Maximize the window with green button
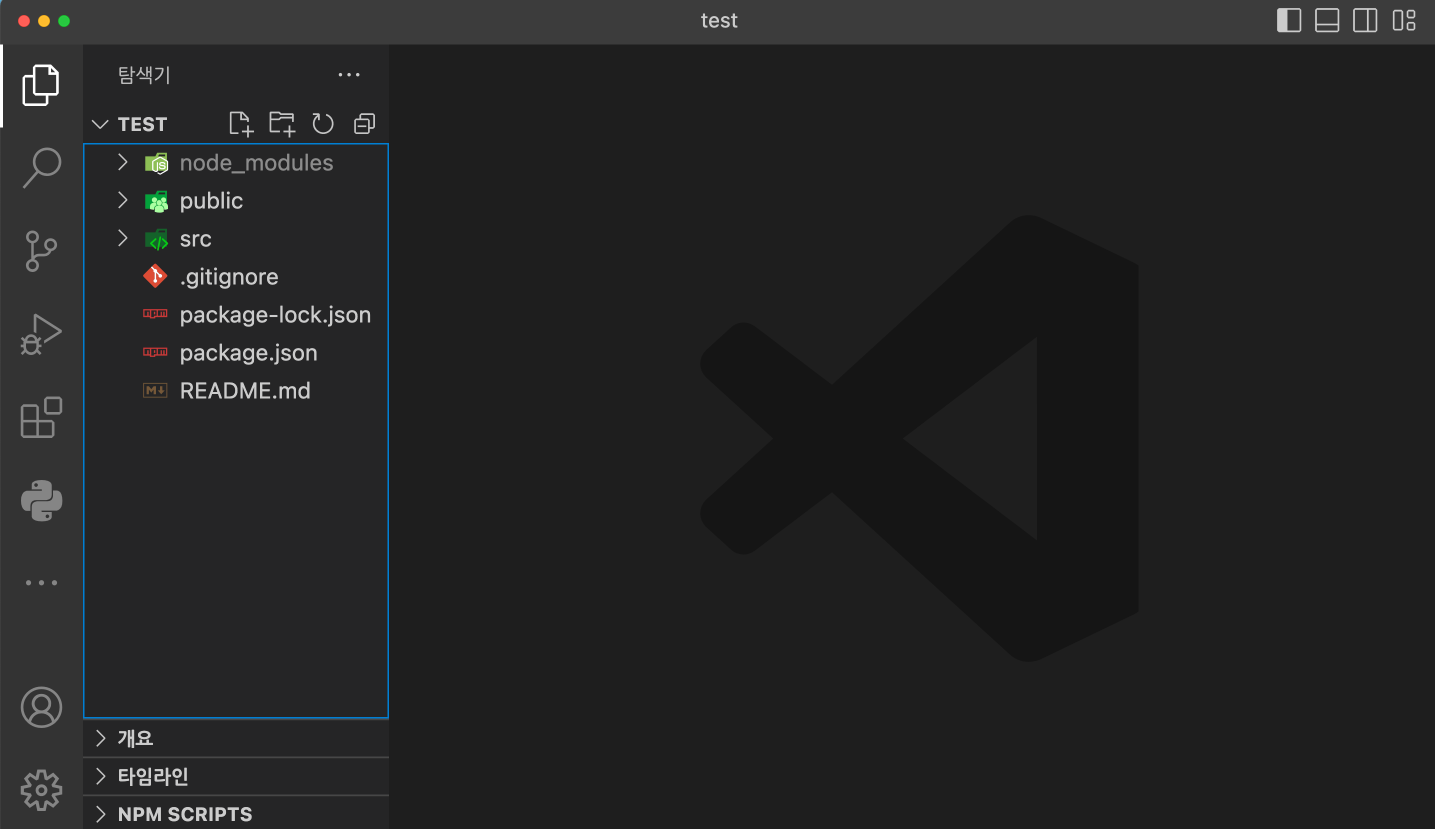This screenshot has height=829, width=1435. (64, 21)
